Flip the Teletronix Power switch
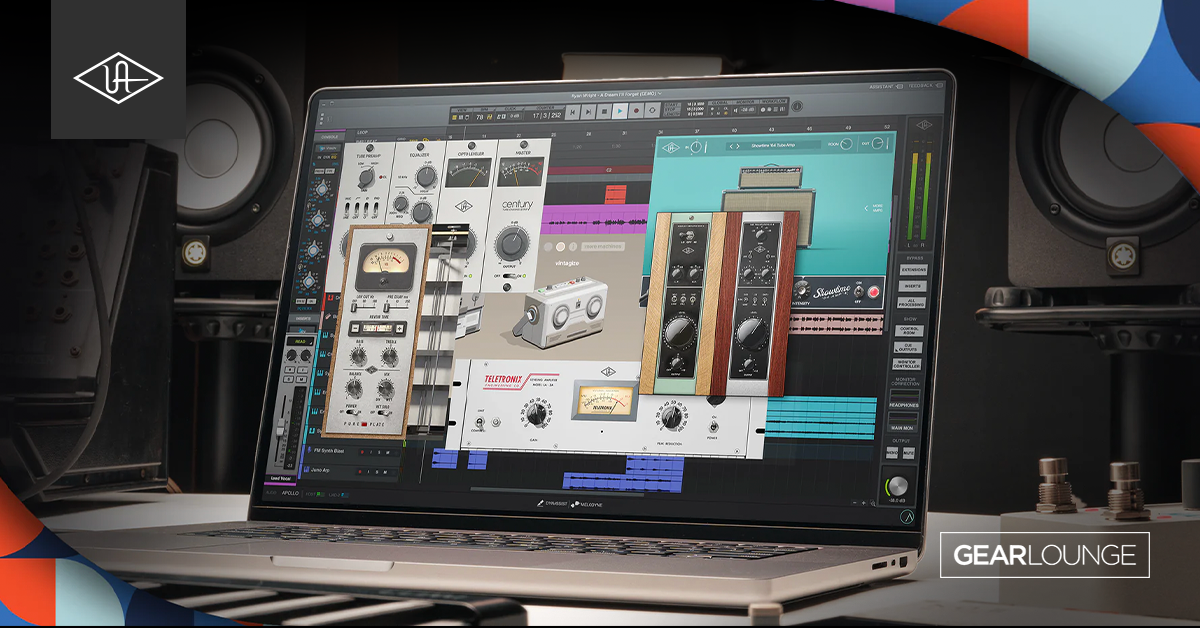1200x628 pixels. point(714,426)
